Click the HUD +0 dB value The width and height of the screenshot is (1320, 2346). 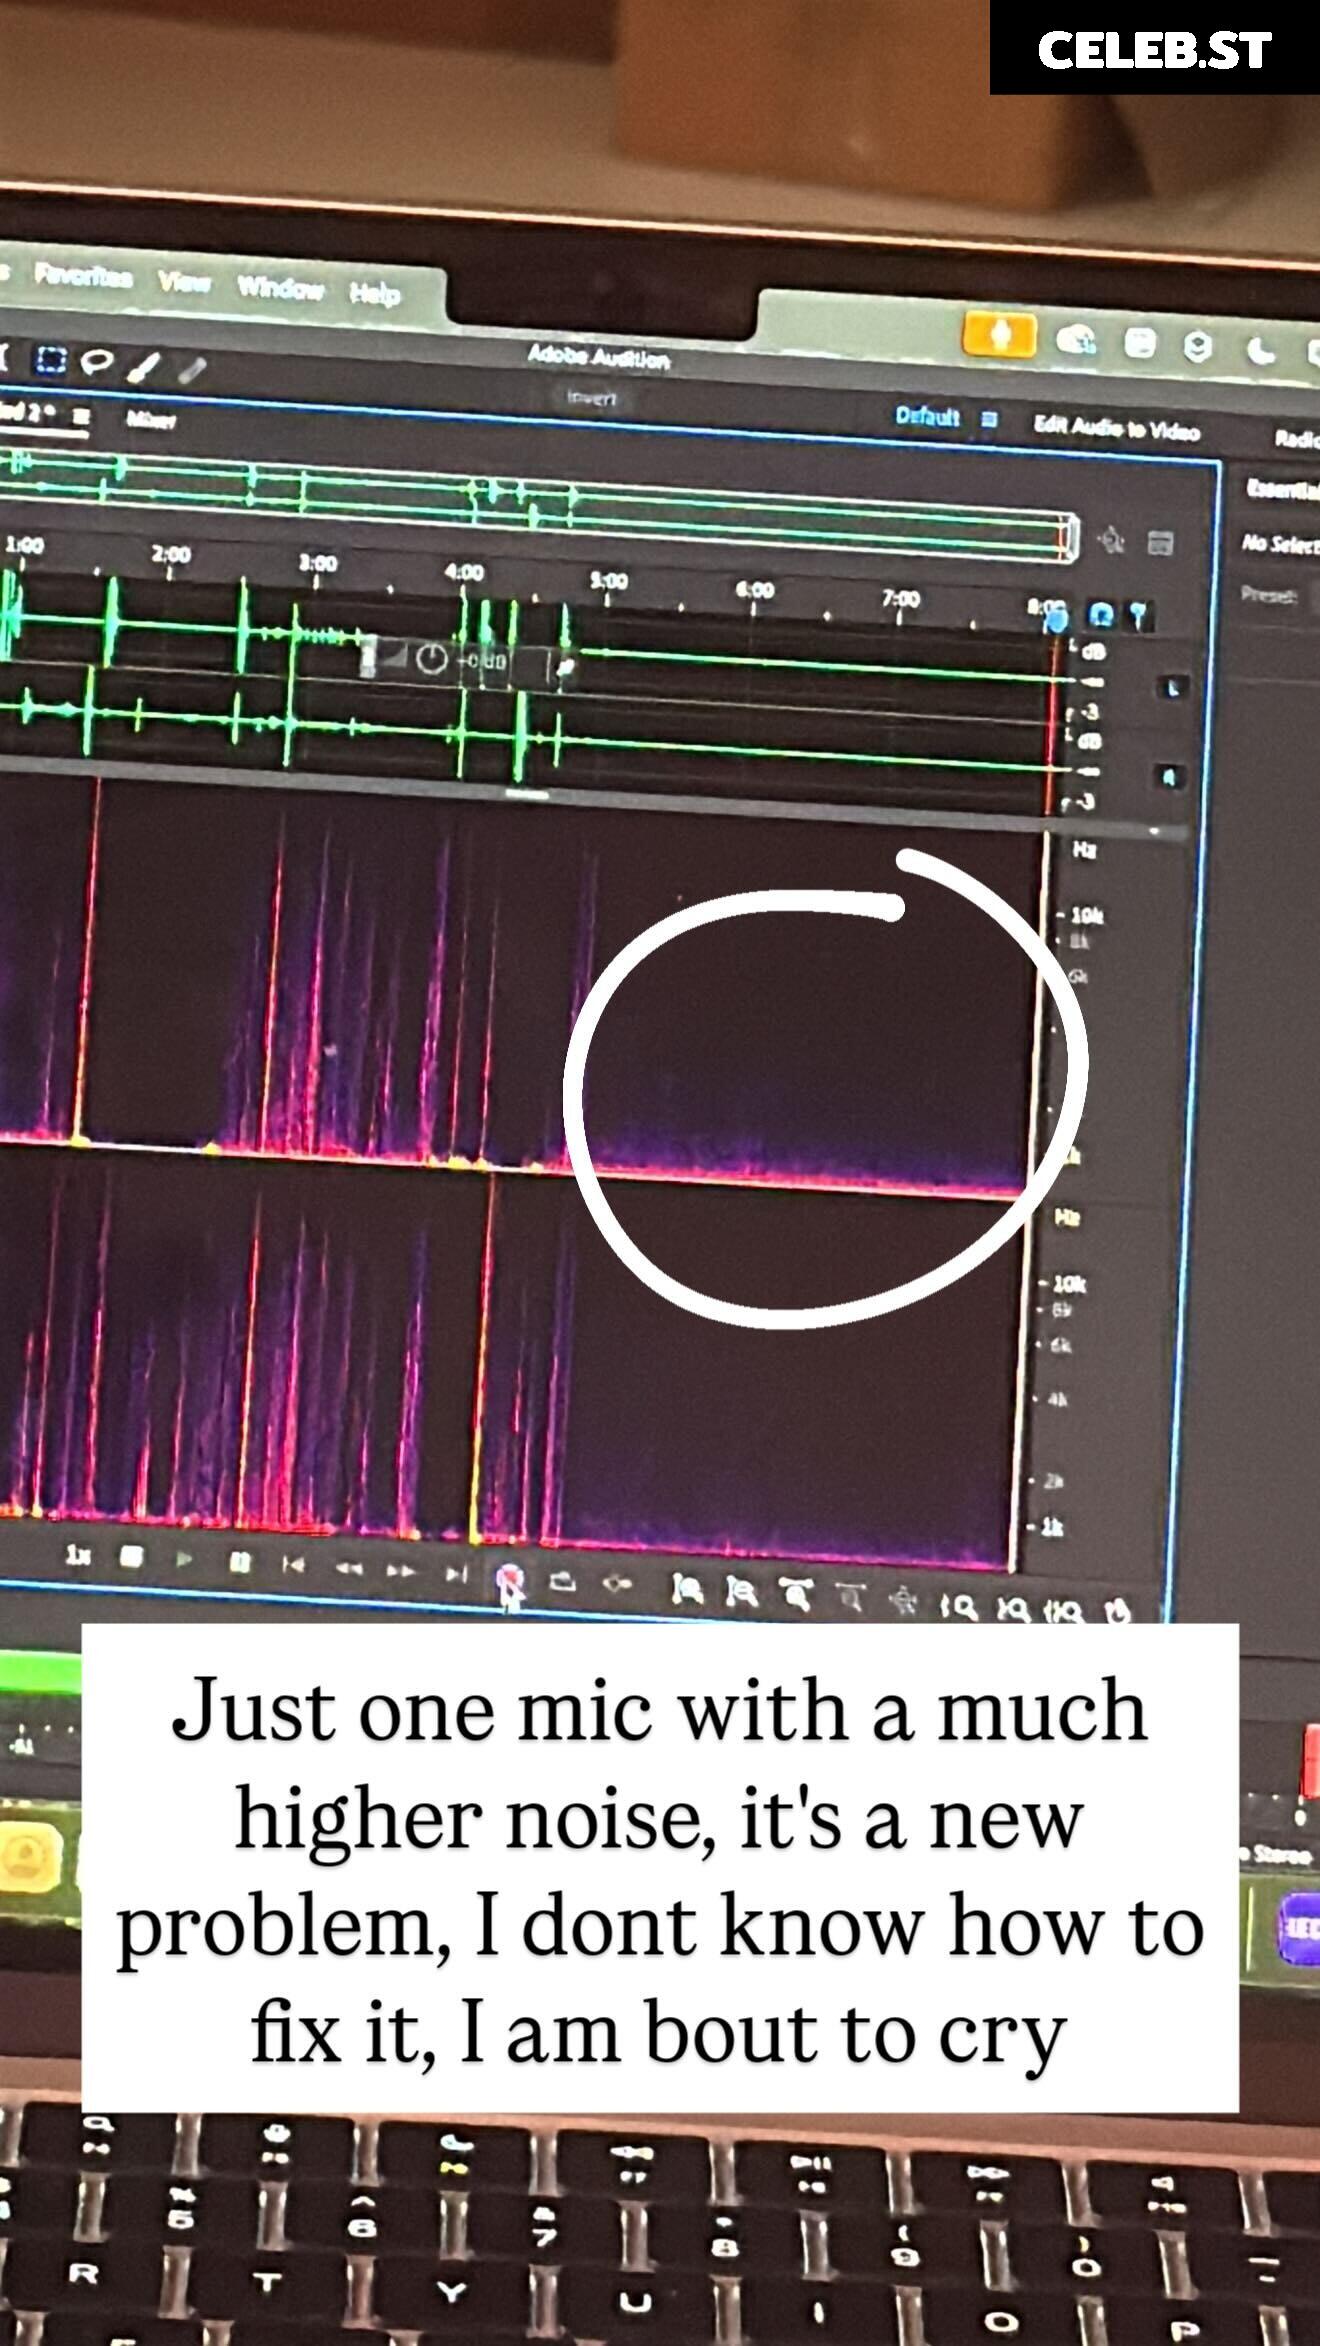point(483,662)
